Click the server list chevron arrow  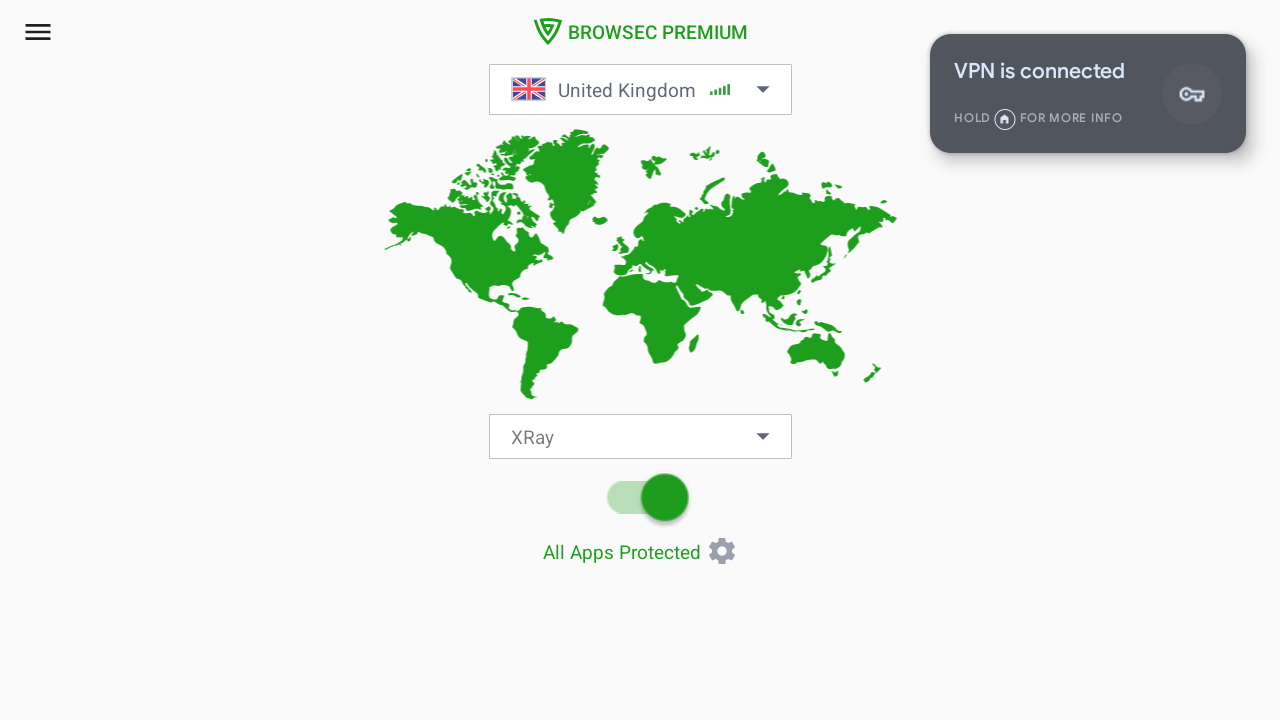(x=762, y=89)
